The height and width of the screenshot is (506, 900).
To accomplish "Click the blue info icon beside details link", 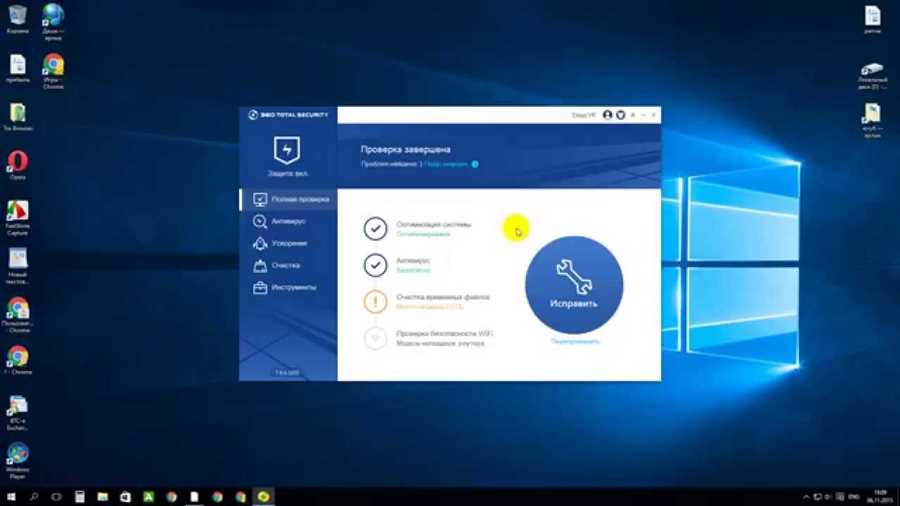I will [475, 164].
